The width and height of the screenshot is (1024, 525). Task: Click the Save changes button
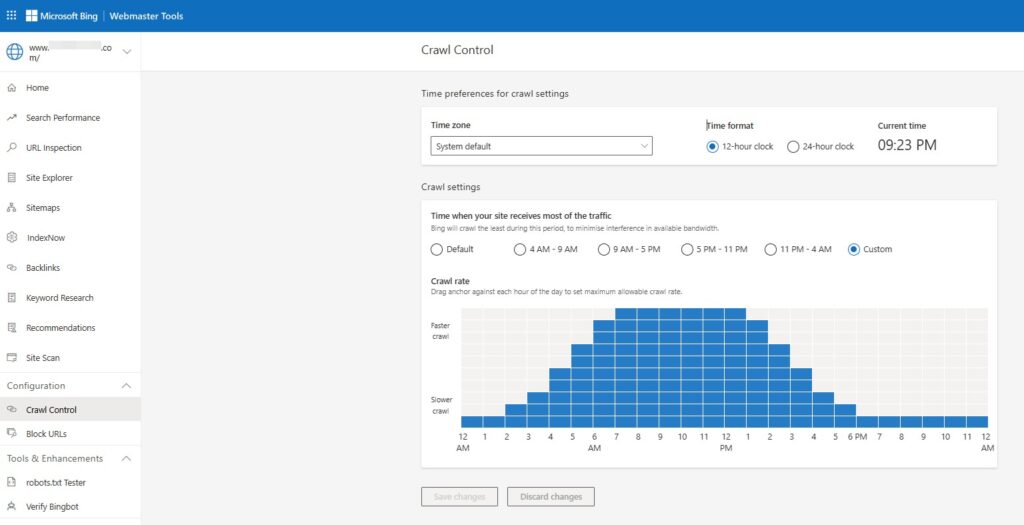pos(459,496)
